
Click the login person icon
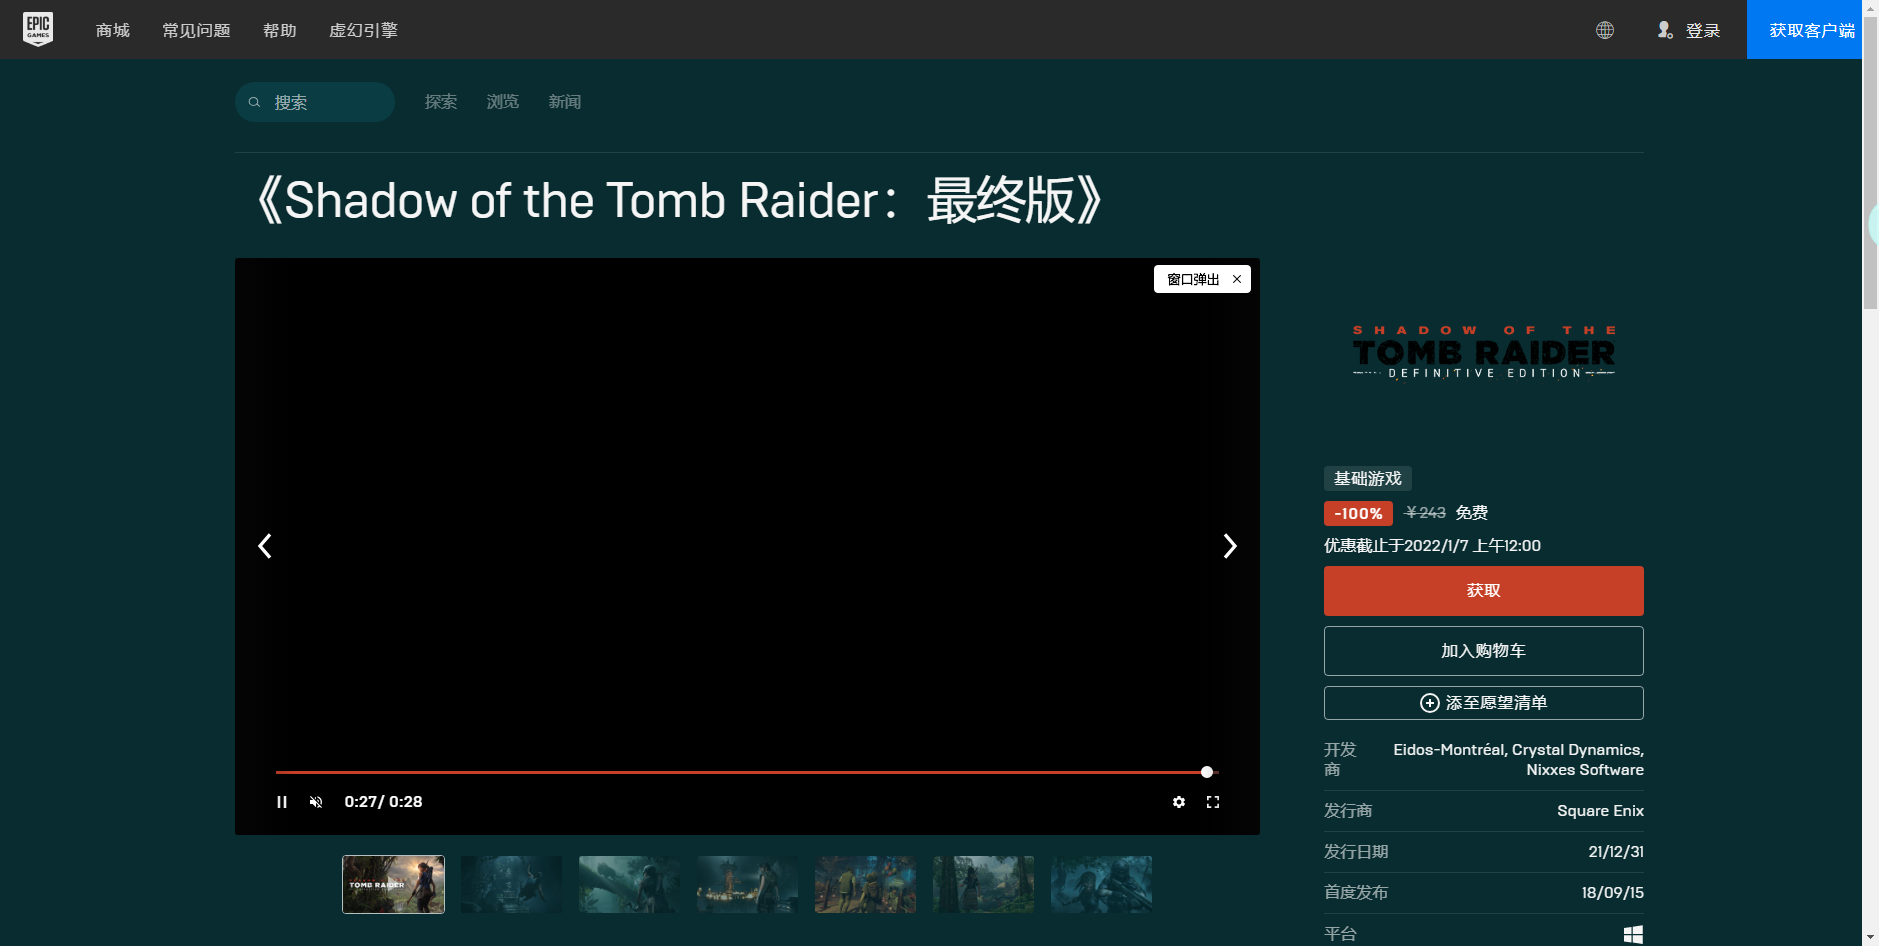coord(1665,30)
